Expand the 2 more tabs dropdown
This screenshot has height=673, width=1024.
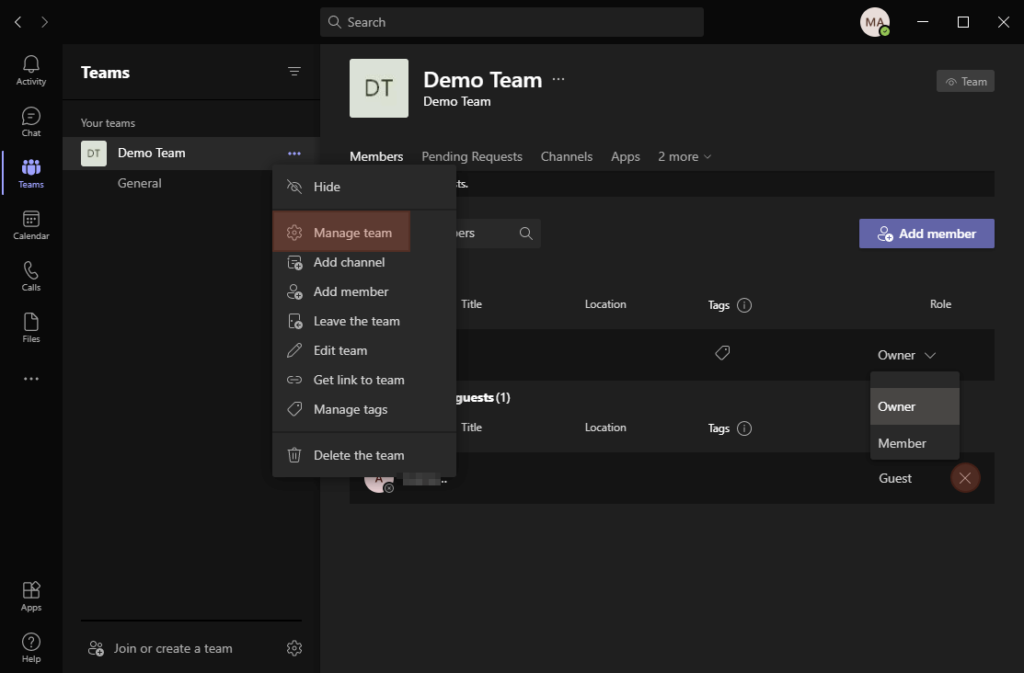tap(684, 157)
